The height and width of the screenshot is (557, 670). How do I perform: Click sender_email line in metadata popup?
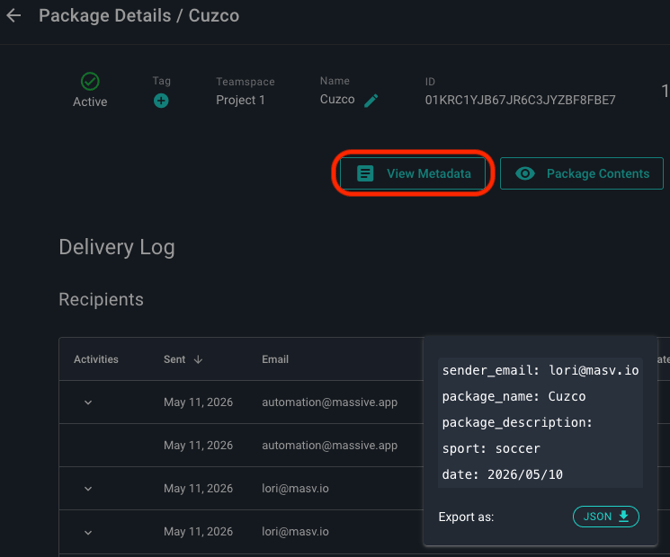(x=540, y=370)
